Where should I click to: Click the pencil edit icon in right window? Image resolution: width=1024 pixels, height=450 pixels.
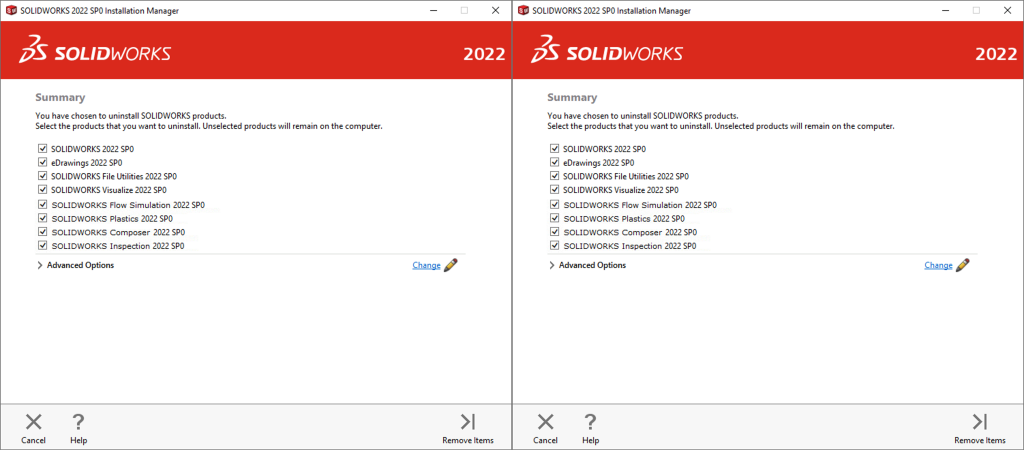(x=963, y=265)
